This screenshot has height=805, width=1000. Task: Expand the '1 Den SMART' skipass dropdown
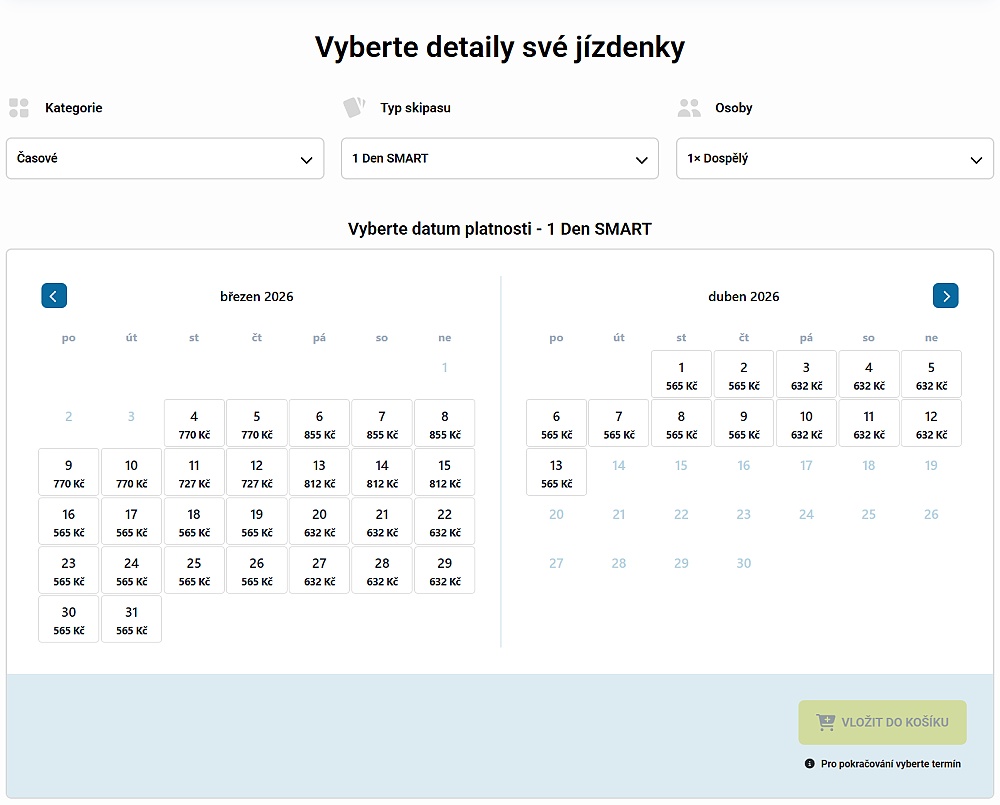(500, 159)
